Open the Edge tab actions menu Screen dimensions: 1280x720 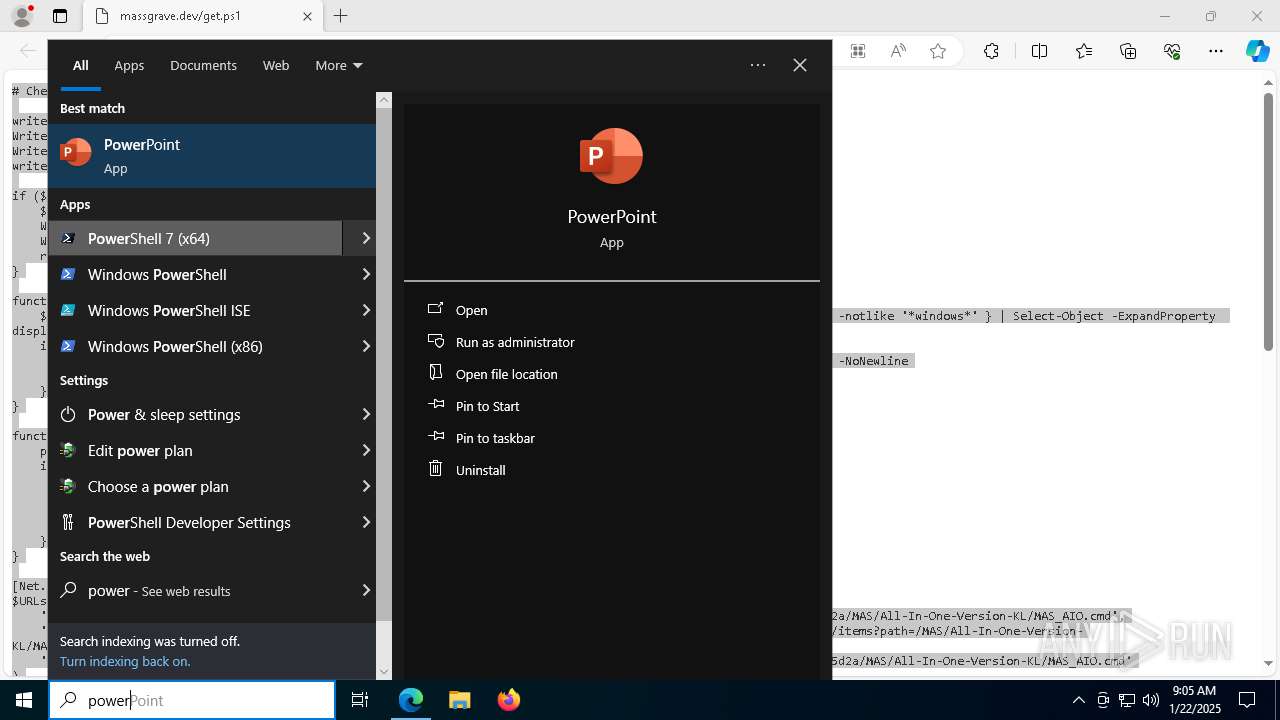pos(60,16)
